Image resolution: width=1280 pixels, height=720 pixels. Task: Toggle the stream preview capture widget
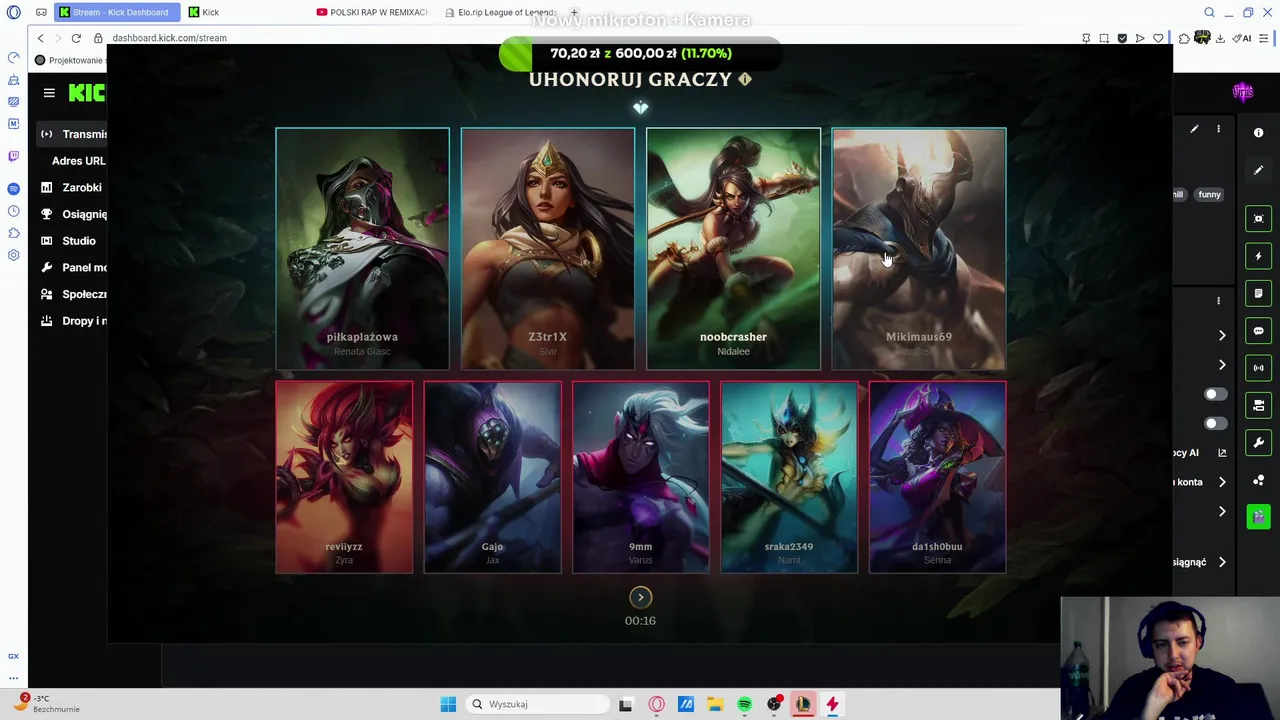[1259, 218]
